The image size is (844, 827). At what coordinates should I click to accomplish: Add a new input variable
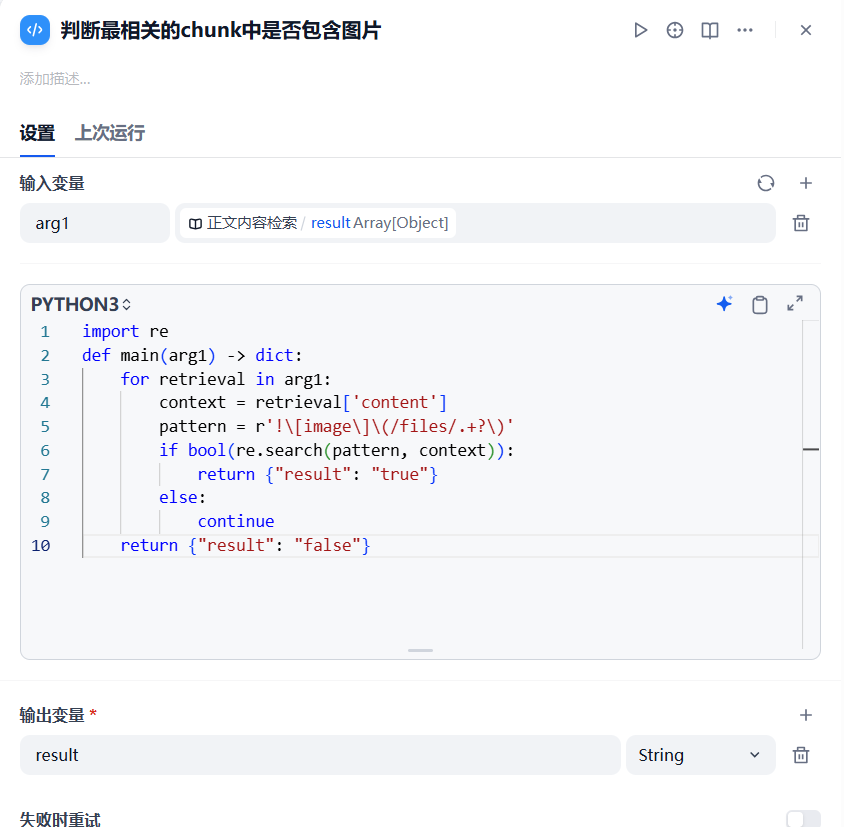pos(806,183)
